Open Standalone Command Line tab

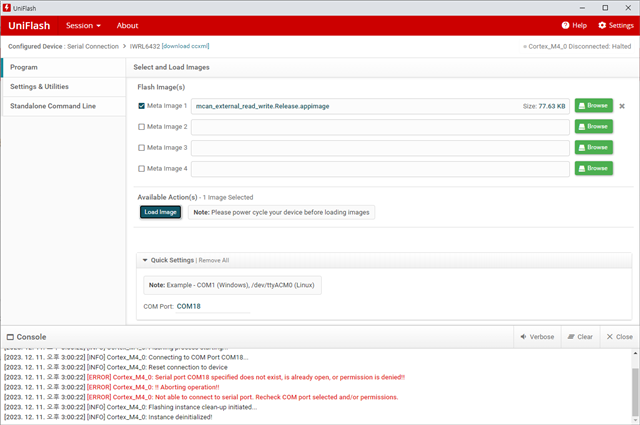pyautogui.click(x=64, y=106)
